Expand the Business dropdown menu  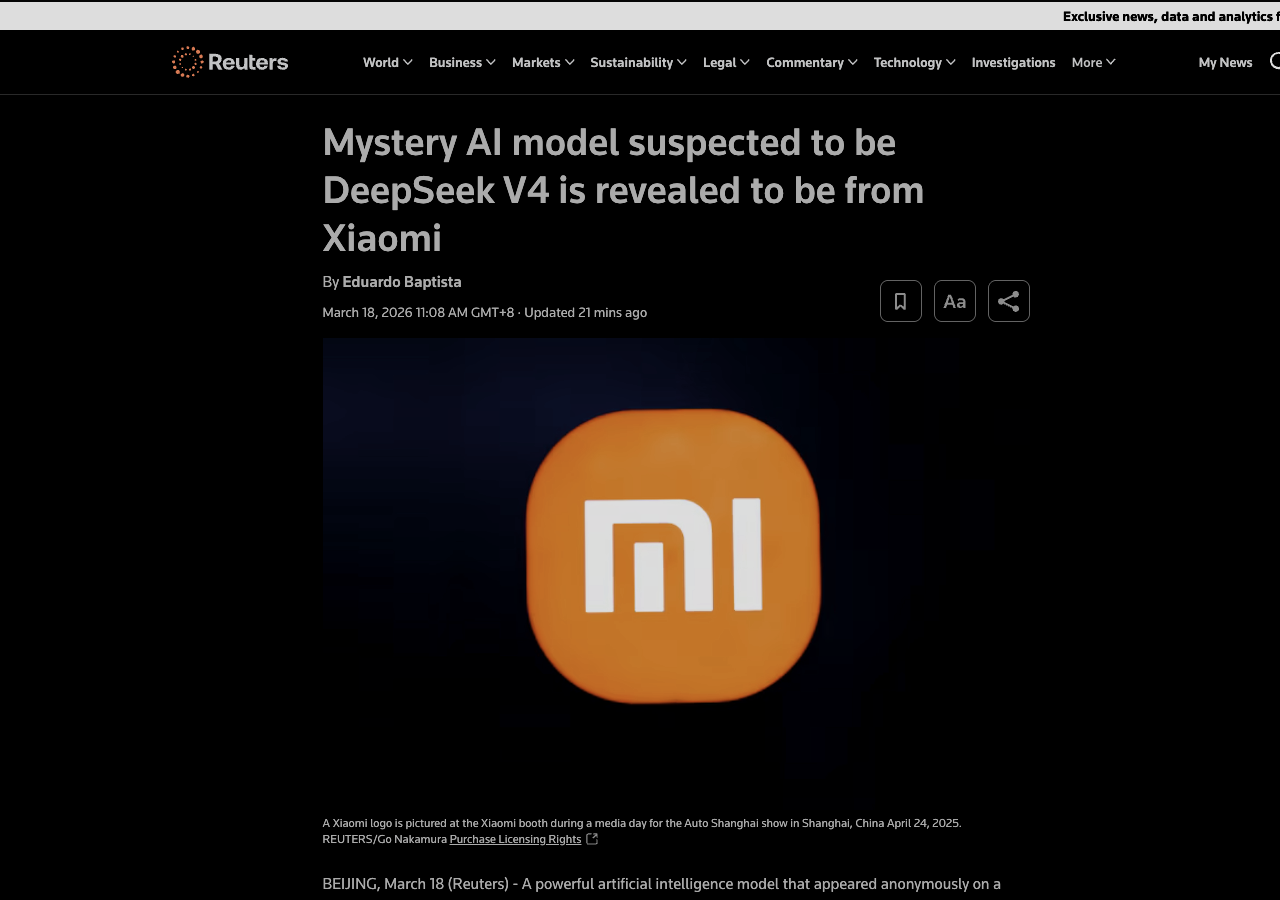coord(462,62)
